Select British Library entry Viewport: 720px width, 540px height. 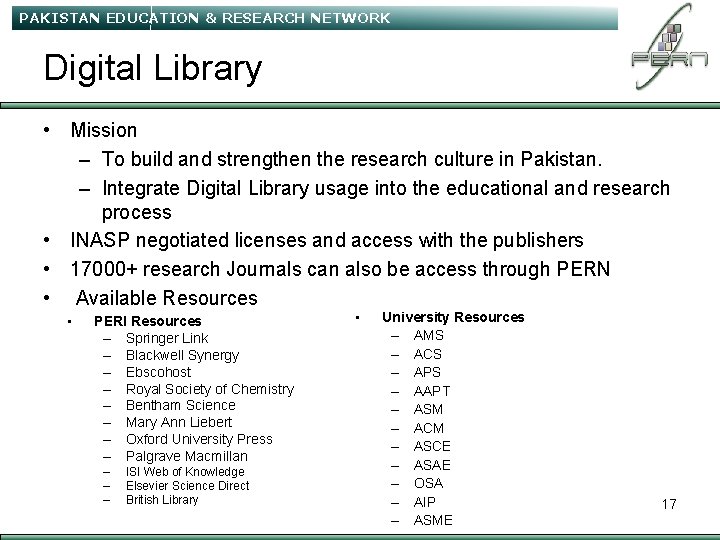click(x=162, y=500)
